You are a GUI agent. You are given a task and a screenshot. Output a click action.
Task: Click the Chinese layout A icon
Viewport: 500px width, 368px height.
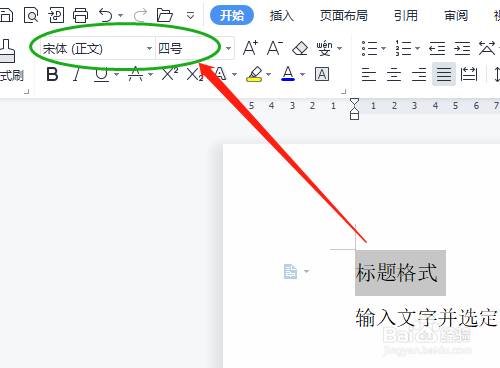click(487, 48)
